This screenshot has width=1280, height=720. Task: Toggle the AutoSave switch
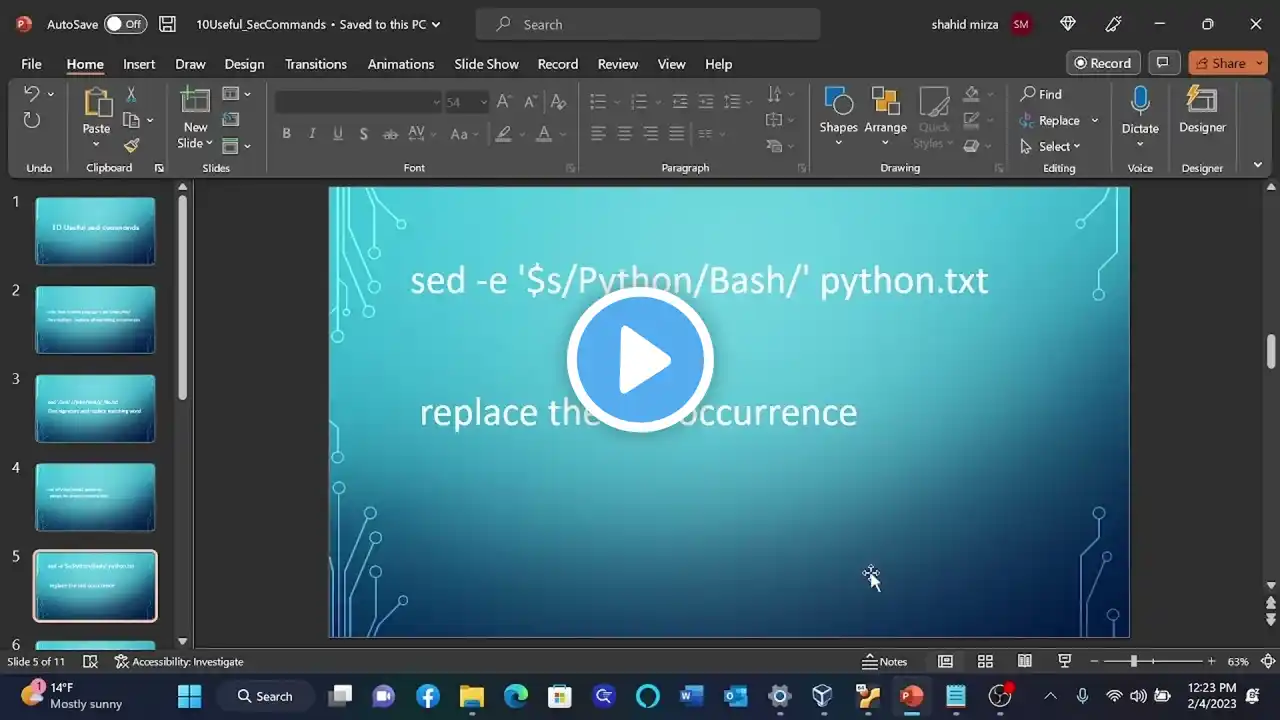125,24
